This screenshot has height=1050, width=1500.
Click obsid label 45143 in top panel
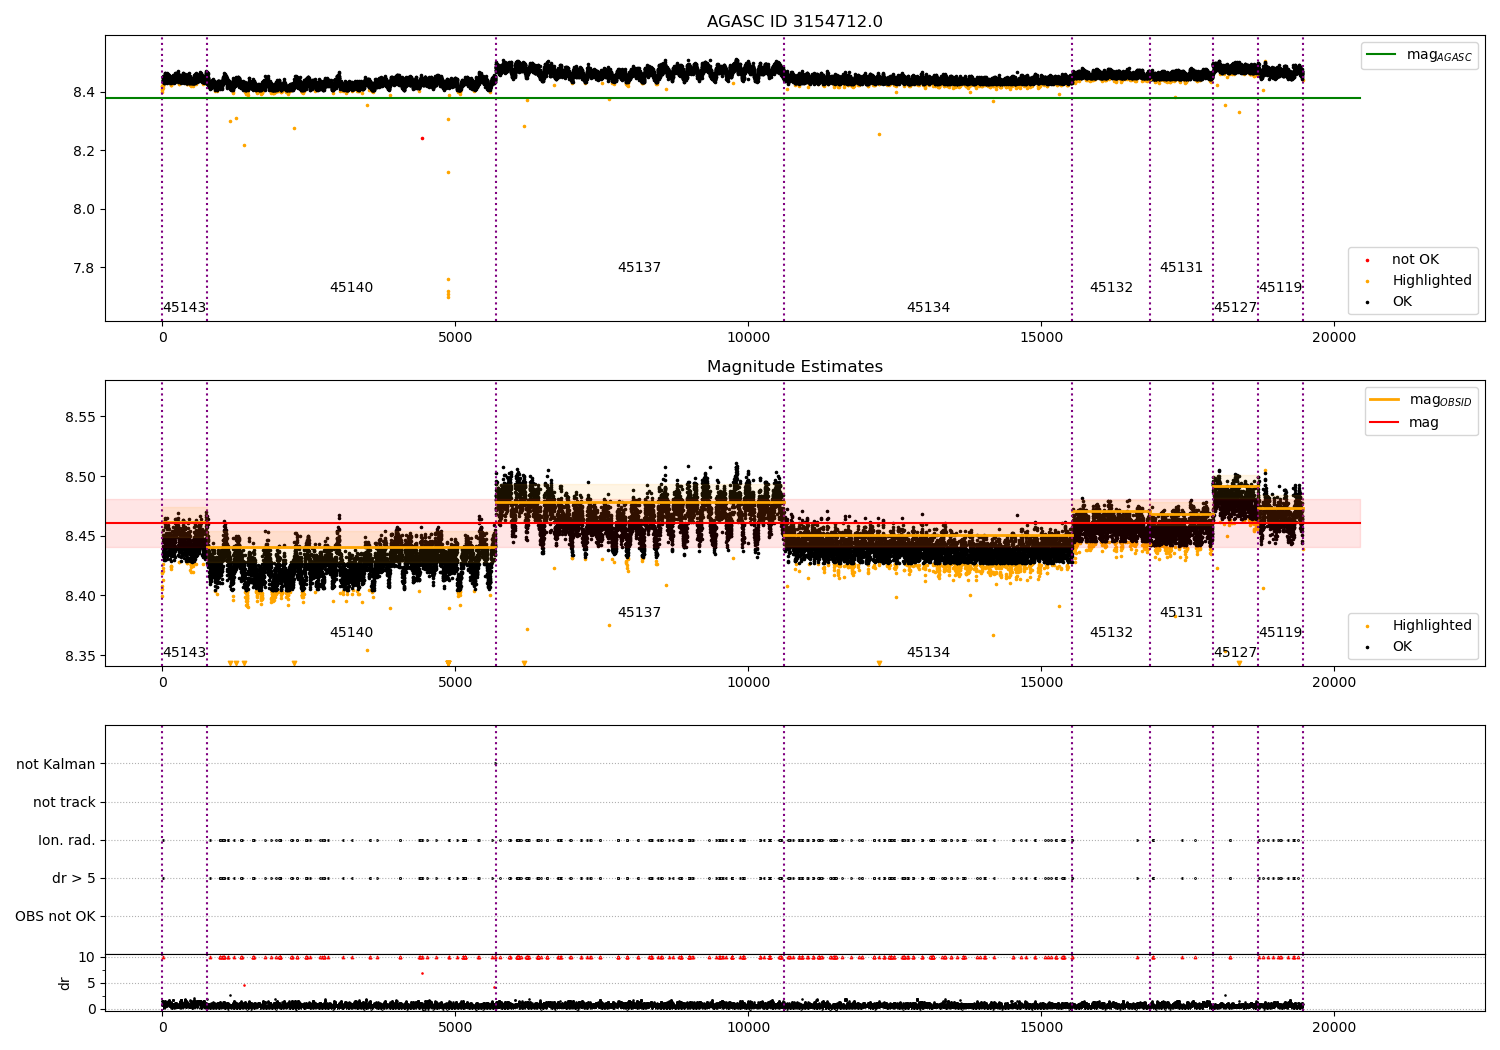184,308
